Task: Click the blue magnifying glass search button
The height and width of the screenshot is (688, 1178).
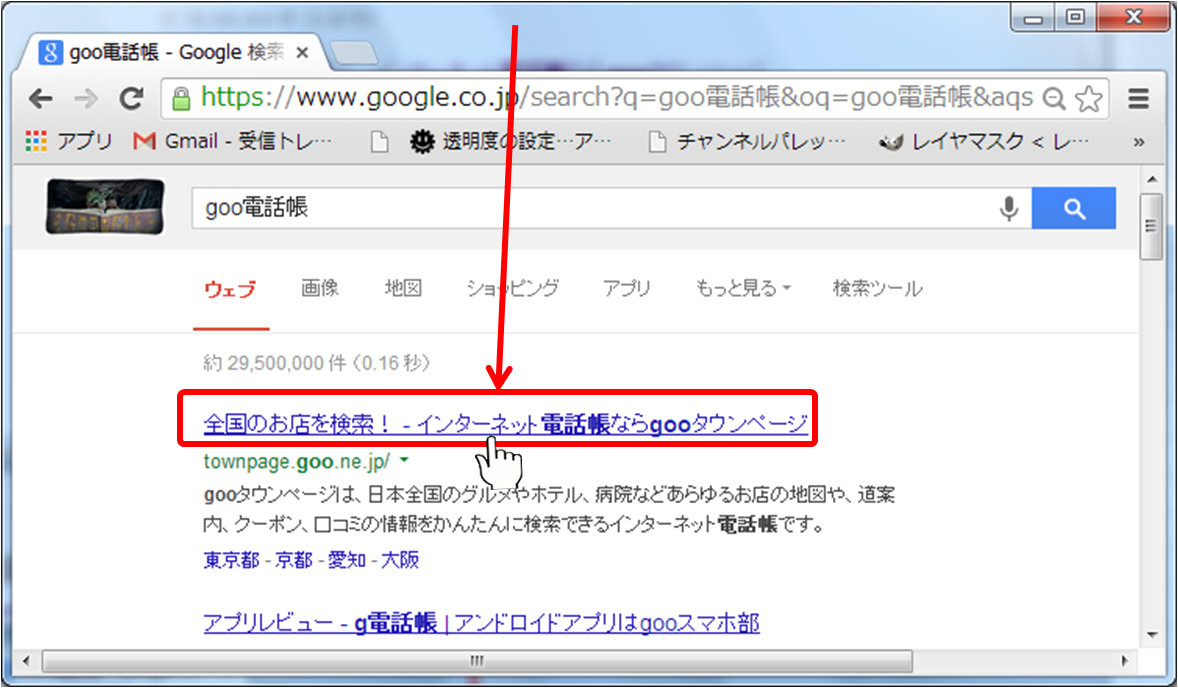Action: (x=1074, y=207)
